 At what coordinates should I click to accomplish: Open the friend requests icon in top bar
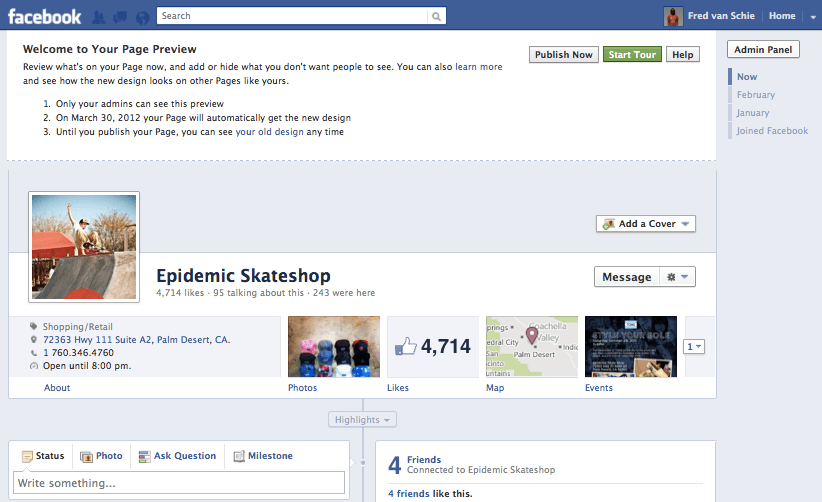[x=99, y=18]
